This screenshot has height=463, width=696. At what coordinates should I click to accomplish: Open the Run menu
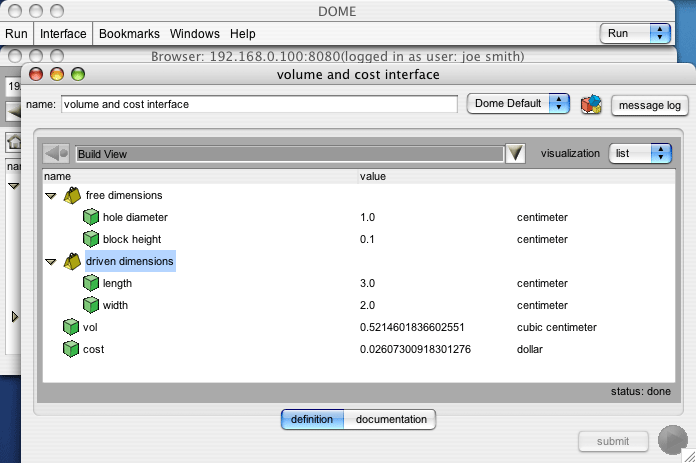point(16,34)
